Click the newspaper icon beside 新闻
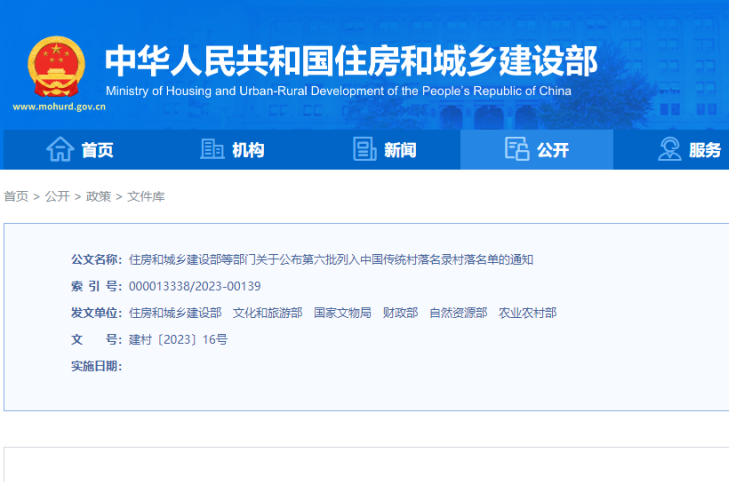The height and width of the screenshot is (482, 729). click(x=365, y=150)
